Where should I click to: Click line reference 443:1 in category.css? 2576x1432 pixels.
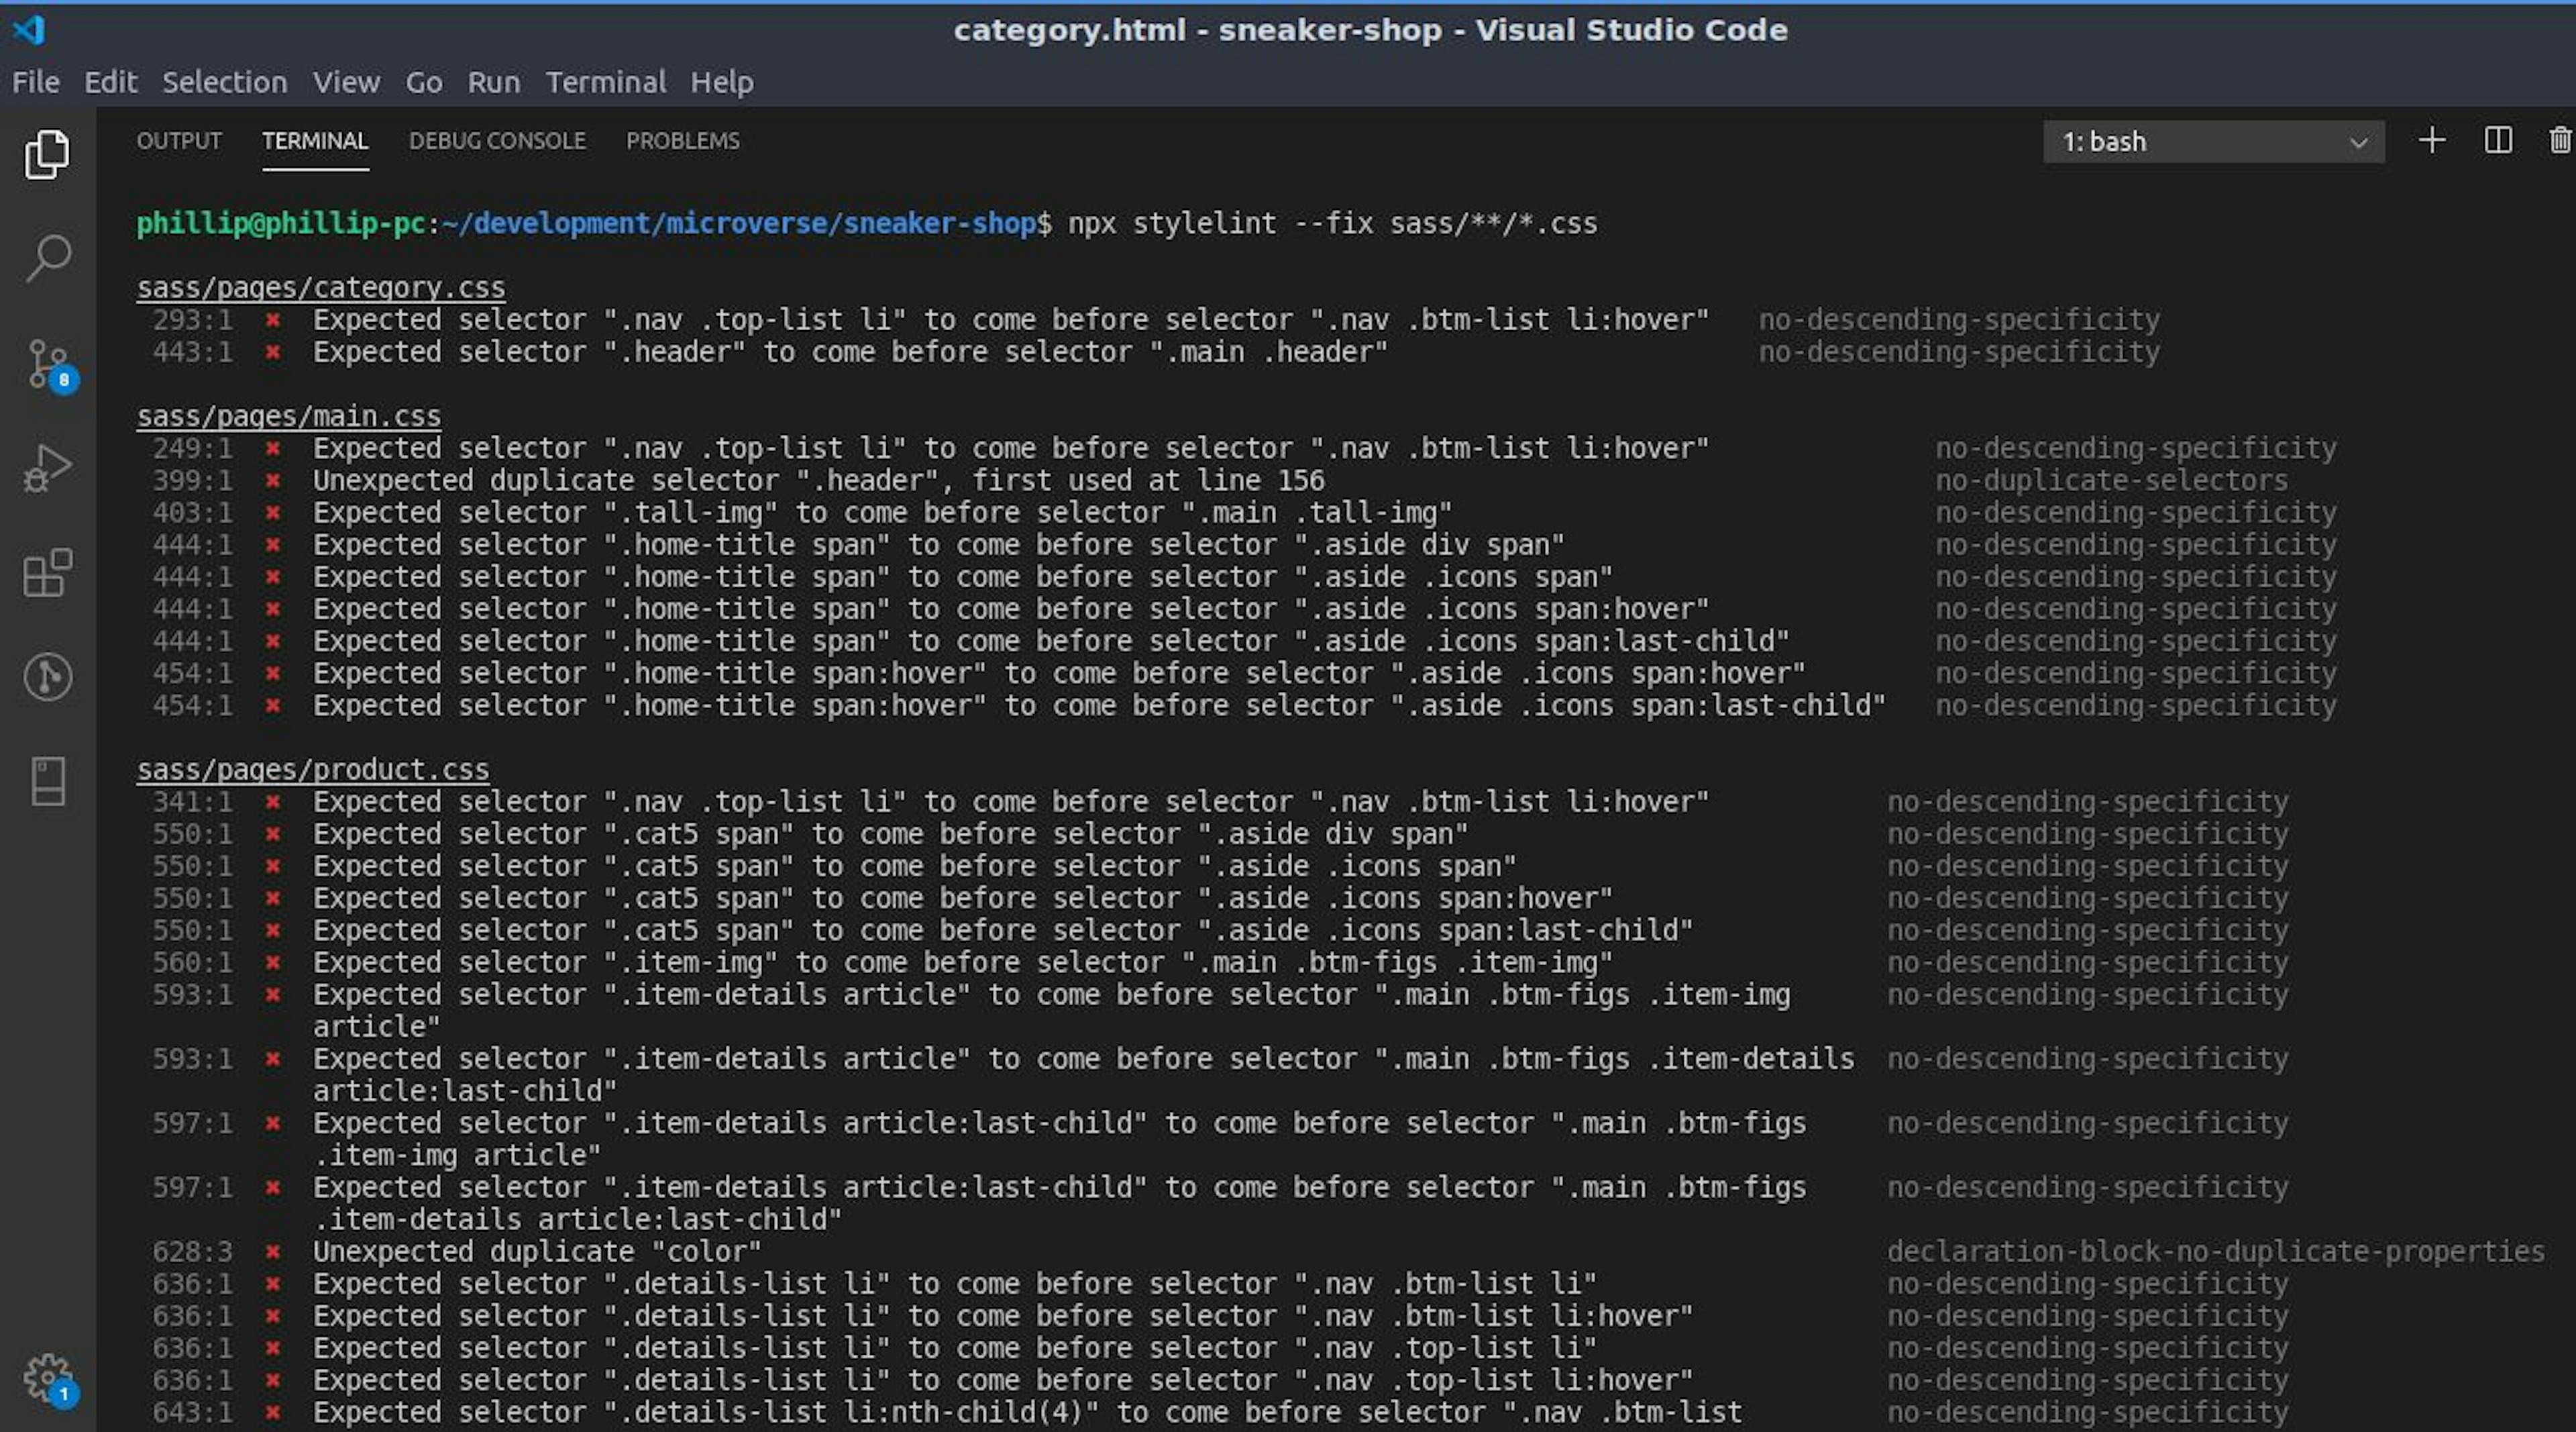point(192,352)
